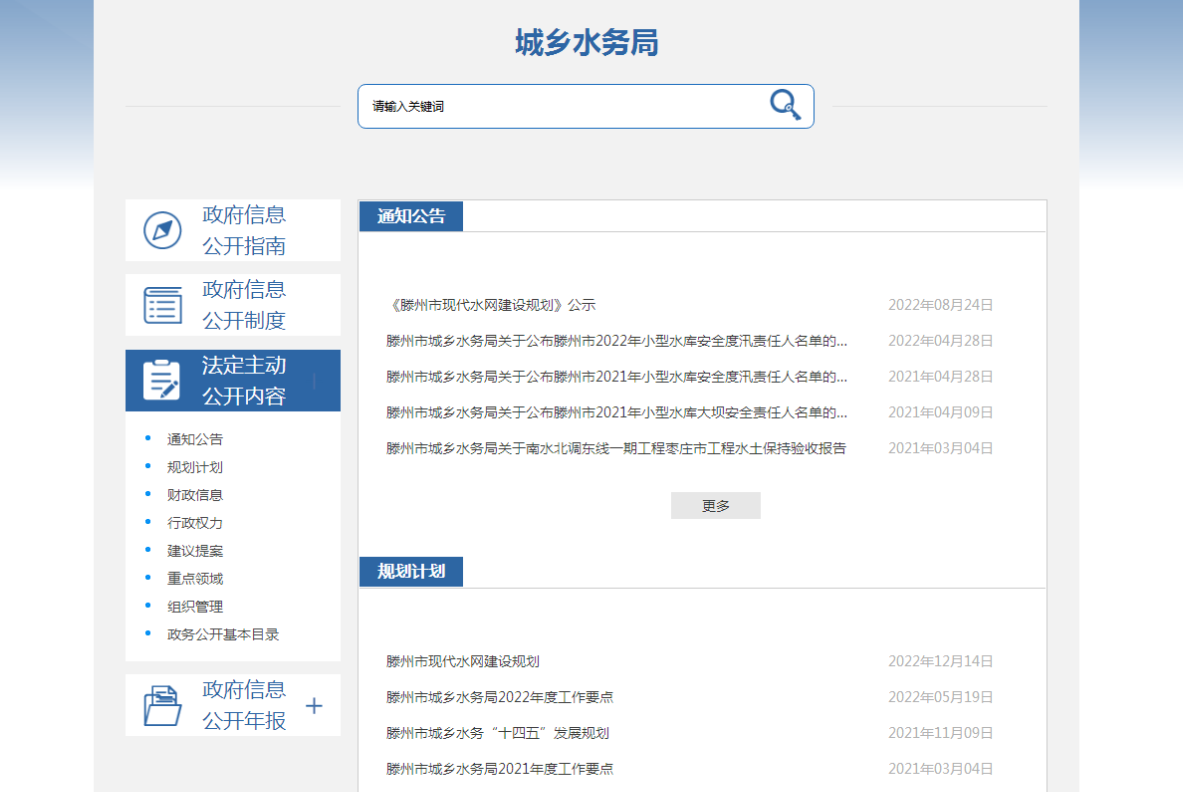Open 行政权力 in the sidebar submenu

tap(195, 523)
